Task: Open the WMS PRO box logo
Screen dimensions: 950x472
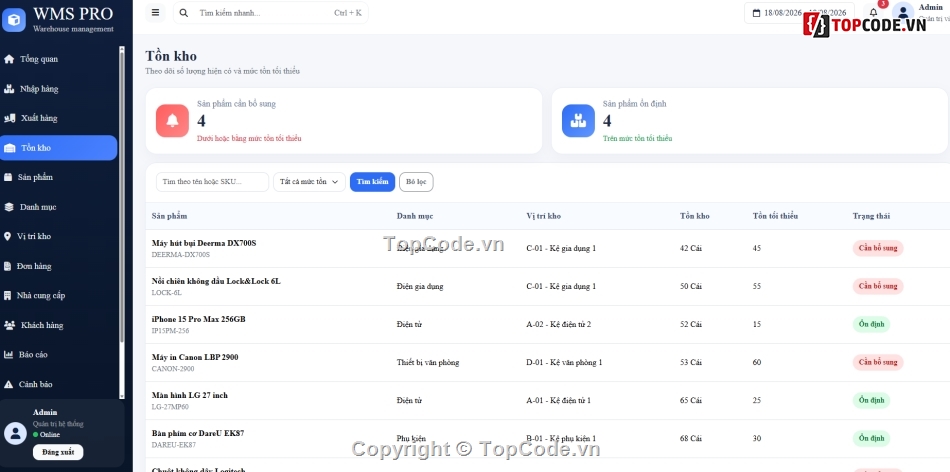Action: (x=13, y=20)
